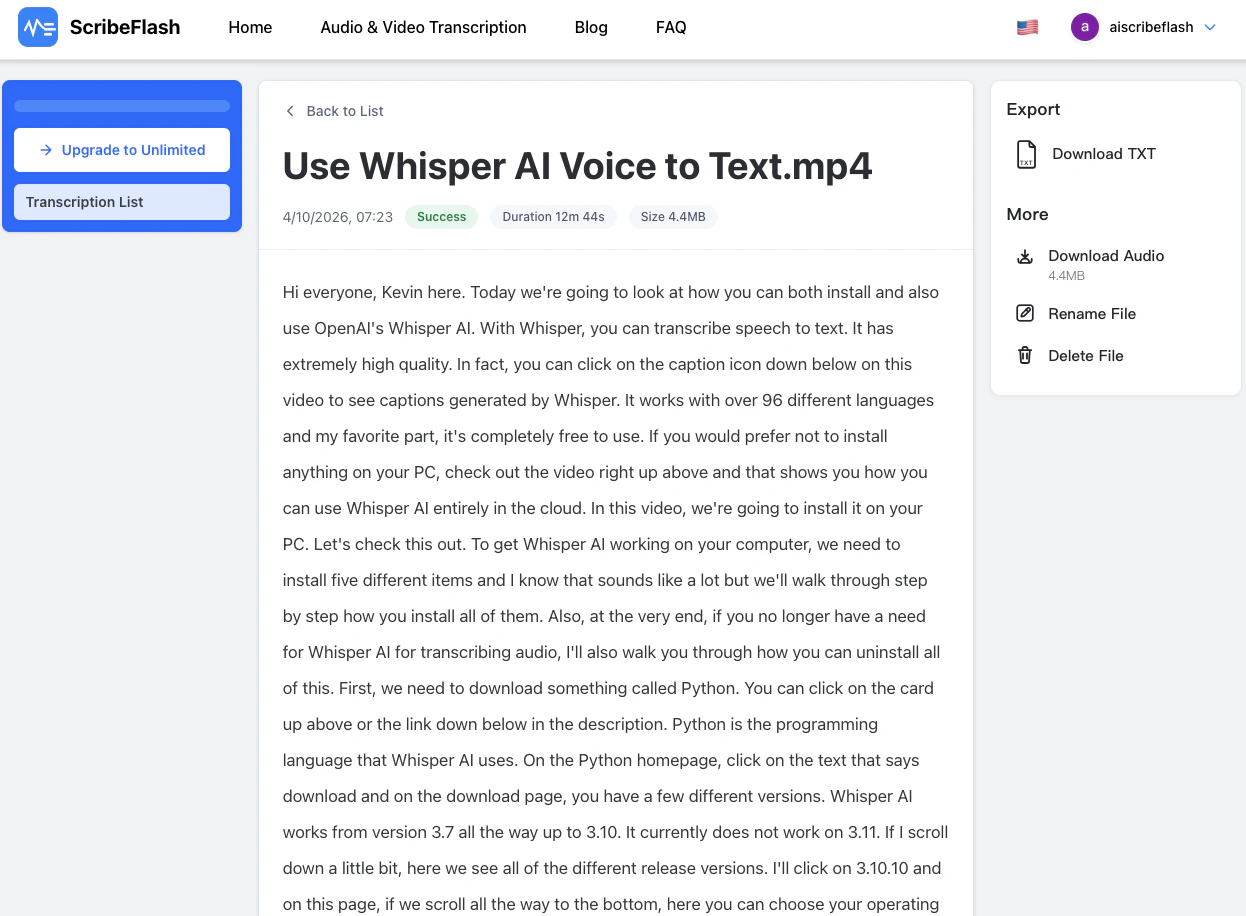Click the 4/10/2026, 07:23 timestamp
The width and height of the screenshot is (1246, 916).
338,217
